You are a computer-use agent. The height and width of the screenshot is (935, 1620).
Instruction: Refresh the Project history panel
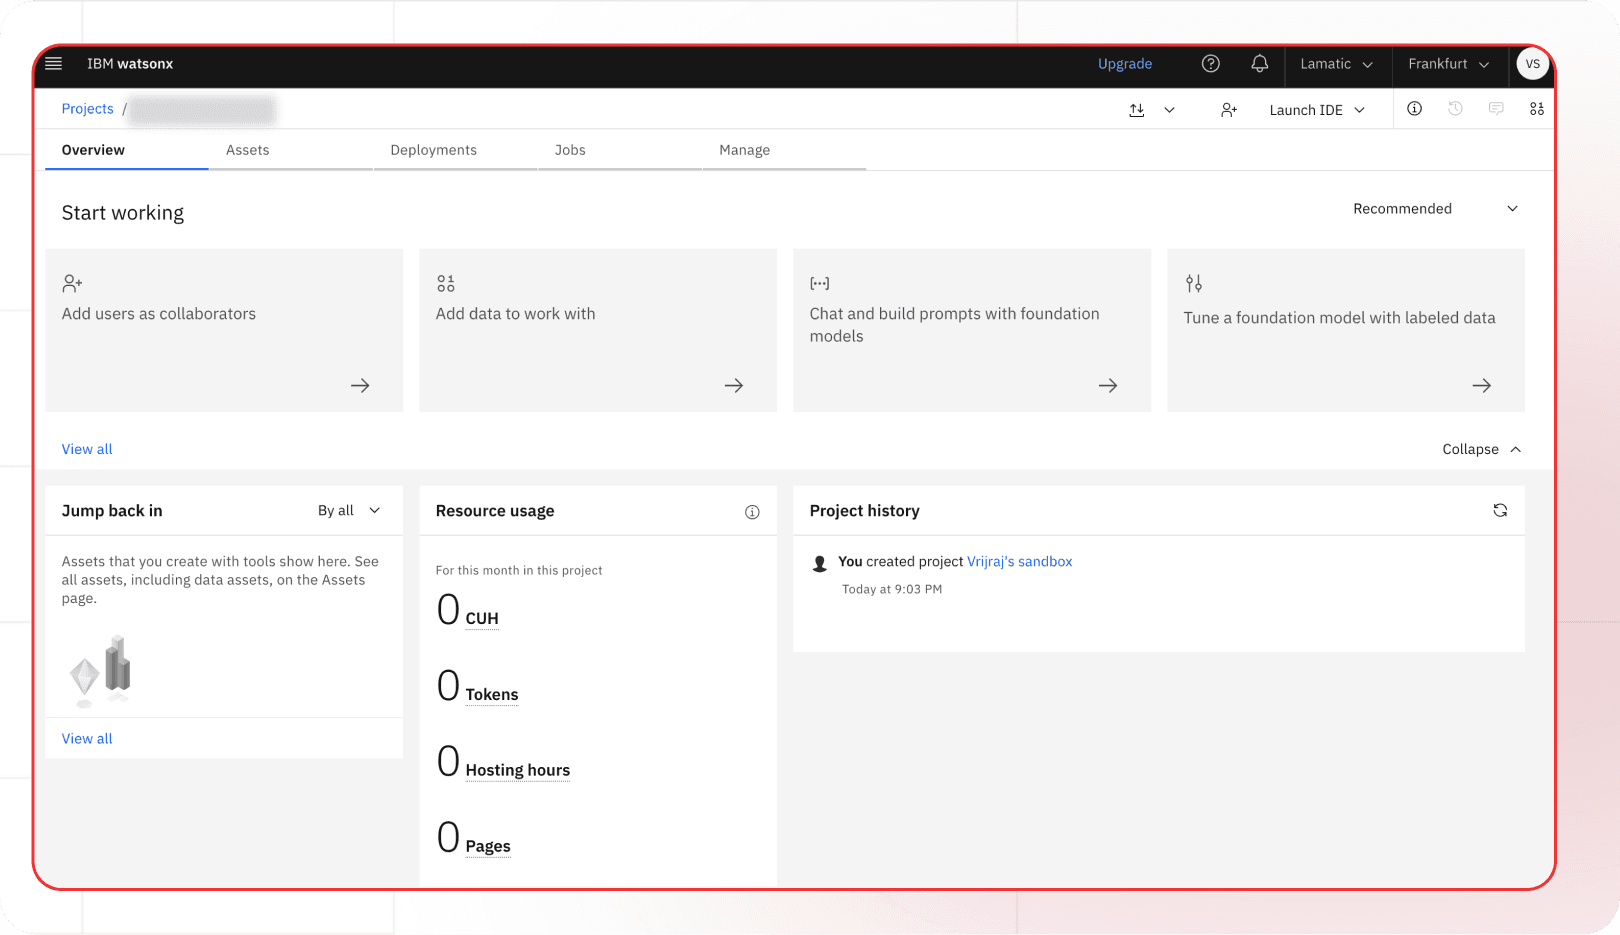point(1500,511)
